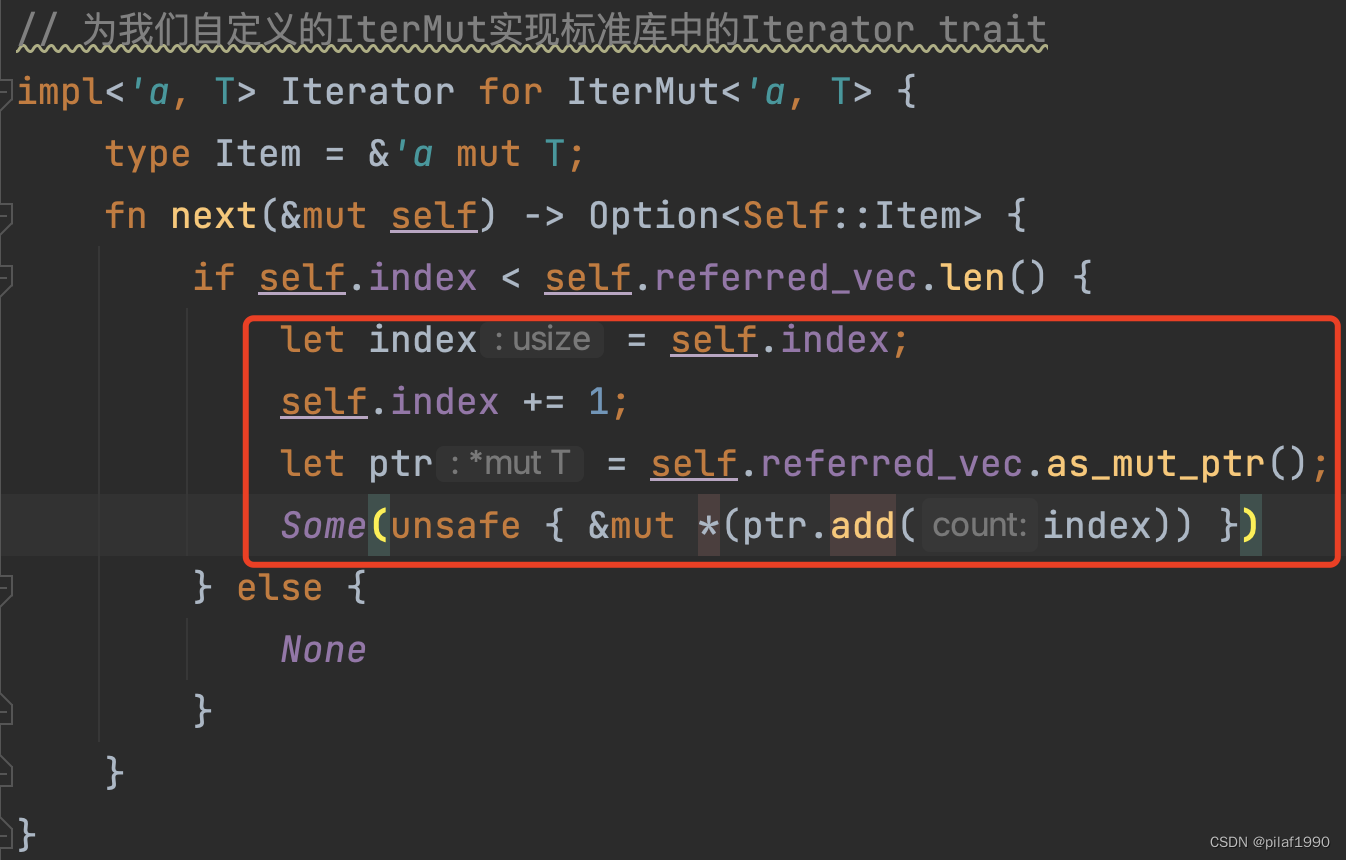Collapse the impl Iterator block fold marker

pyautogui.click(x=5, y=93)
